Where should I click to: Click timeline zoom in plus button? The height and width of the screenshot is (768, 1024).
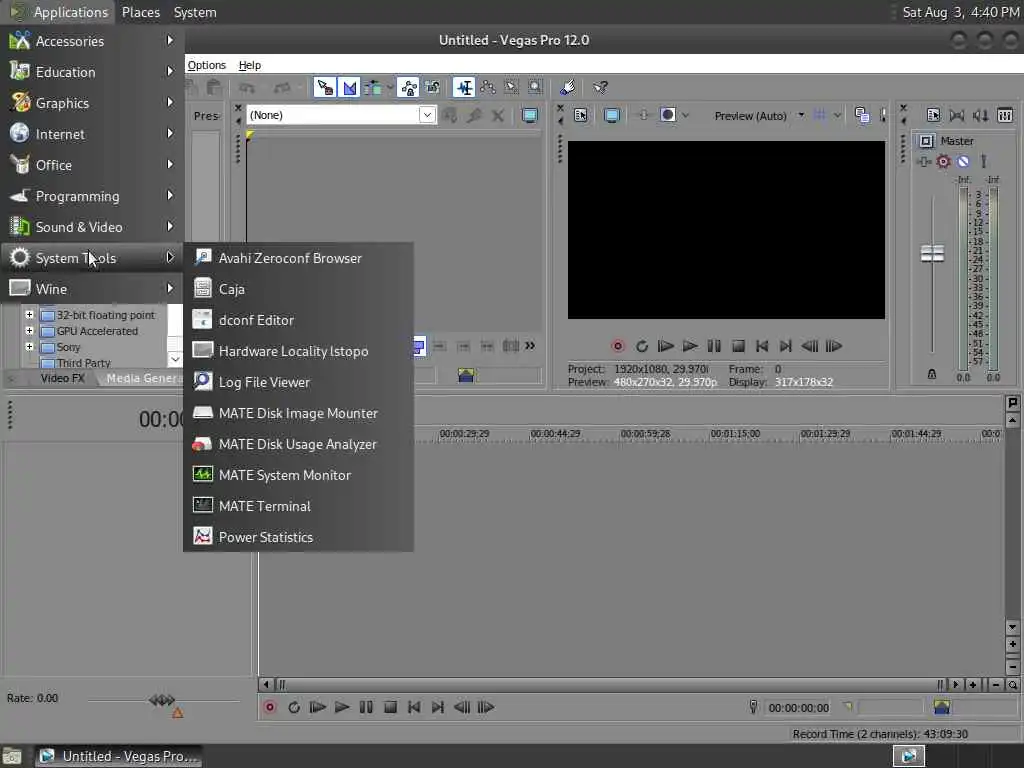(972, 684)
